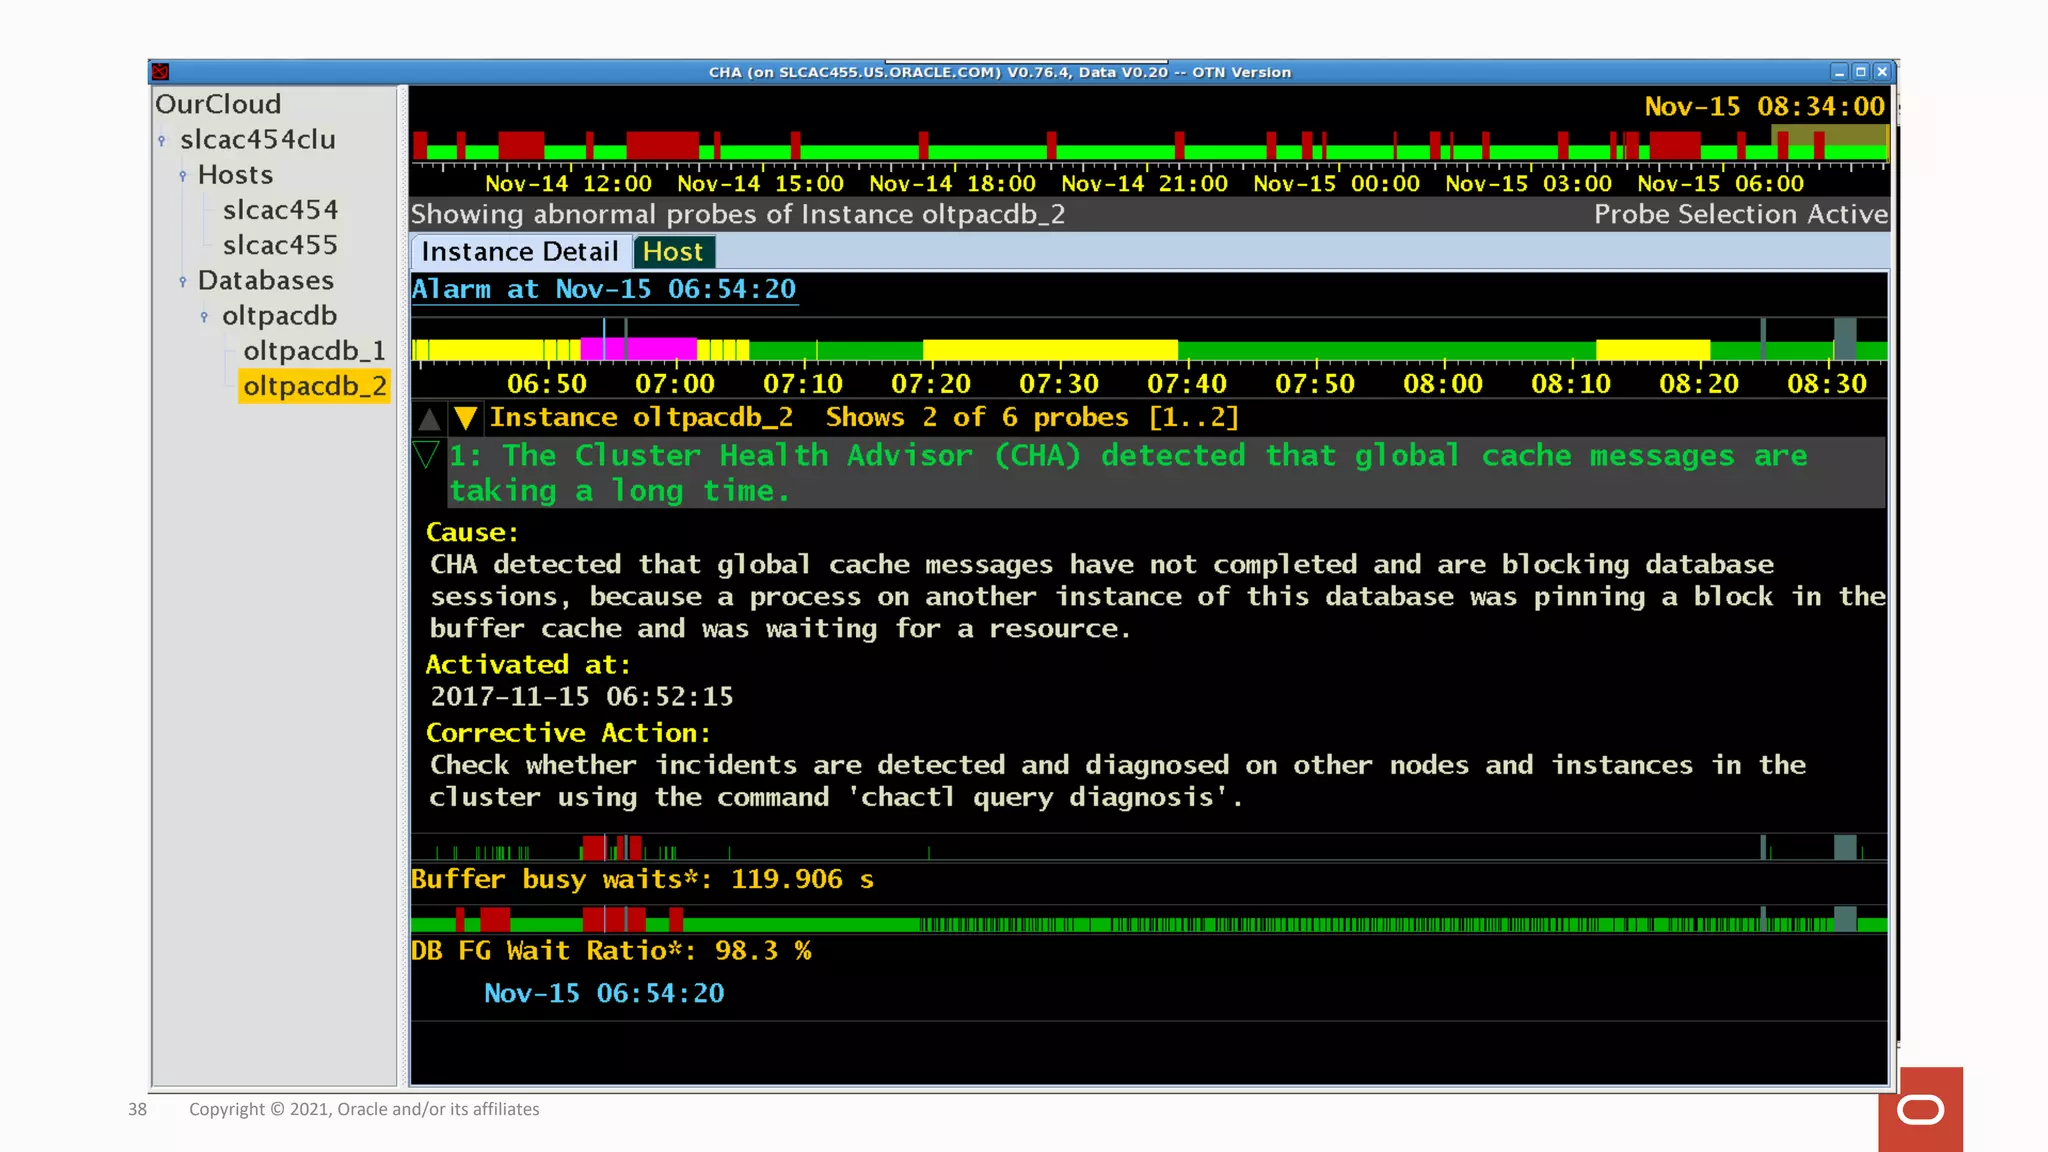Click the red block before Nov-15 06:00 overview

[1675, 145]
